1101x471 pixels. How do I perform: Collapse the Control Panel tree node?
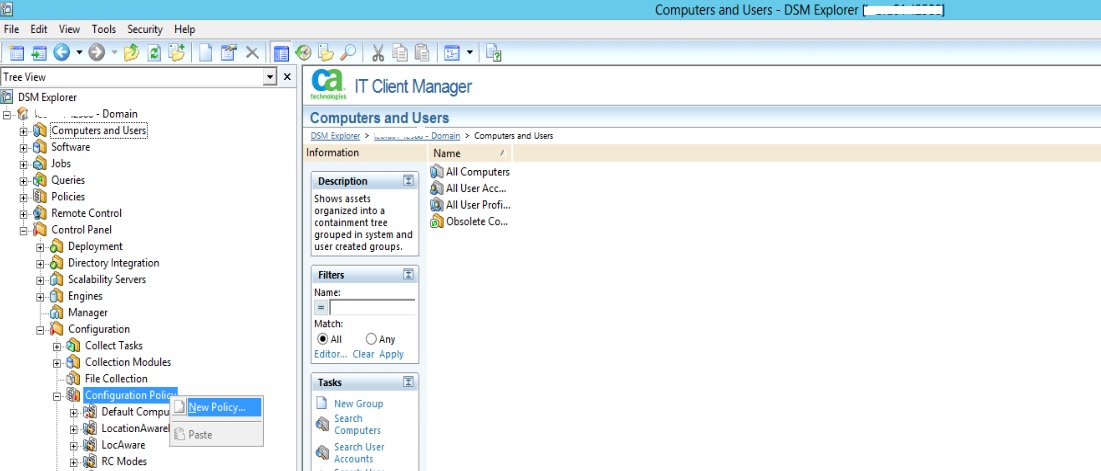coord(24,230)
